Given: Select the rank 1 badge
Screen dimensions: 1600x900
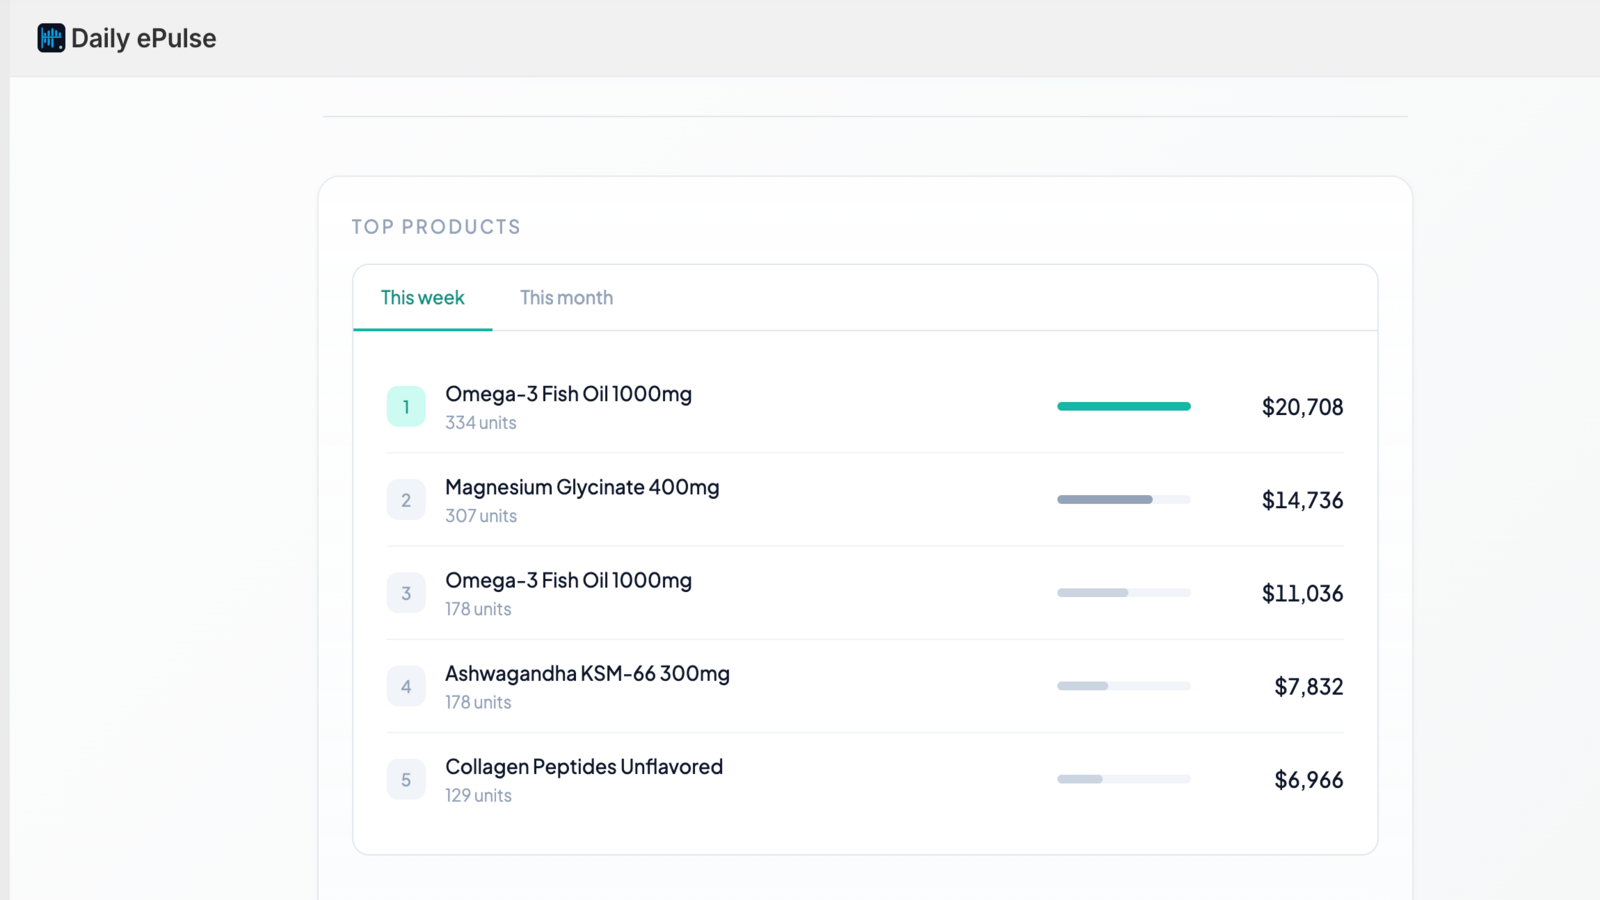Looking at the screenshot, I should 406,407.
